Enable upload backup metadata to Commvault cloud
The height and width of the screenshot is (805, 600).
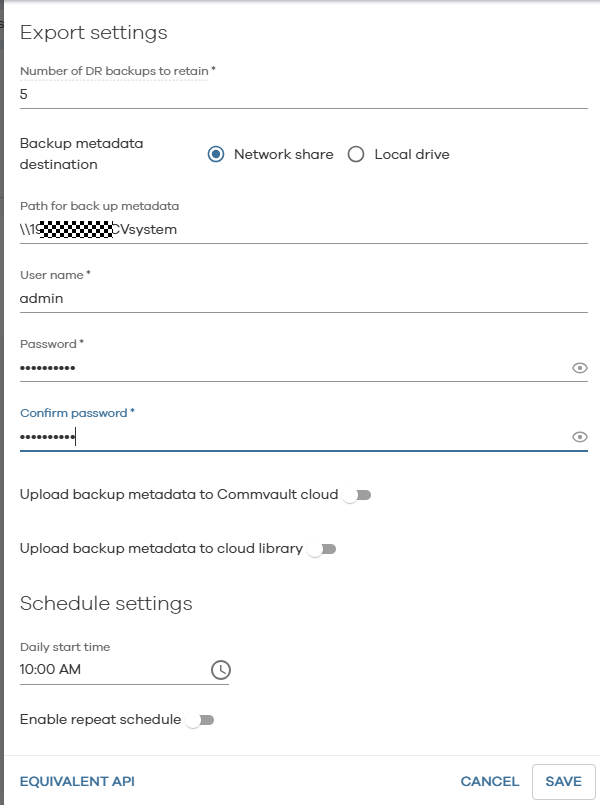pos(356,495)
